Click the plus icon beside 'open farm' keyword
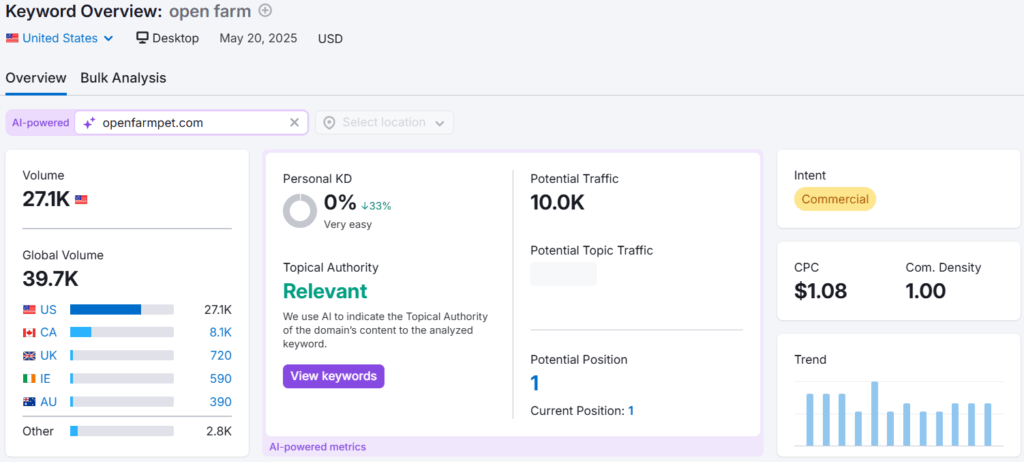 pyautogui.click(x=264, y=10)
